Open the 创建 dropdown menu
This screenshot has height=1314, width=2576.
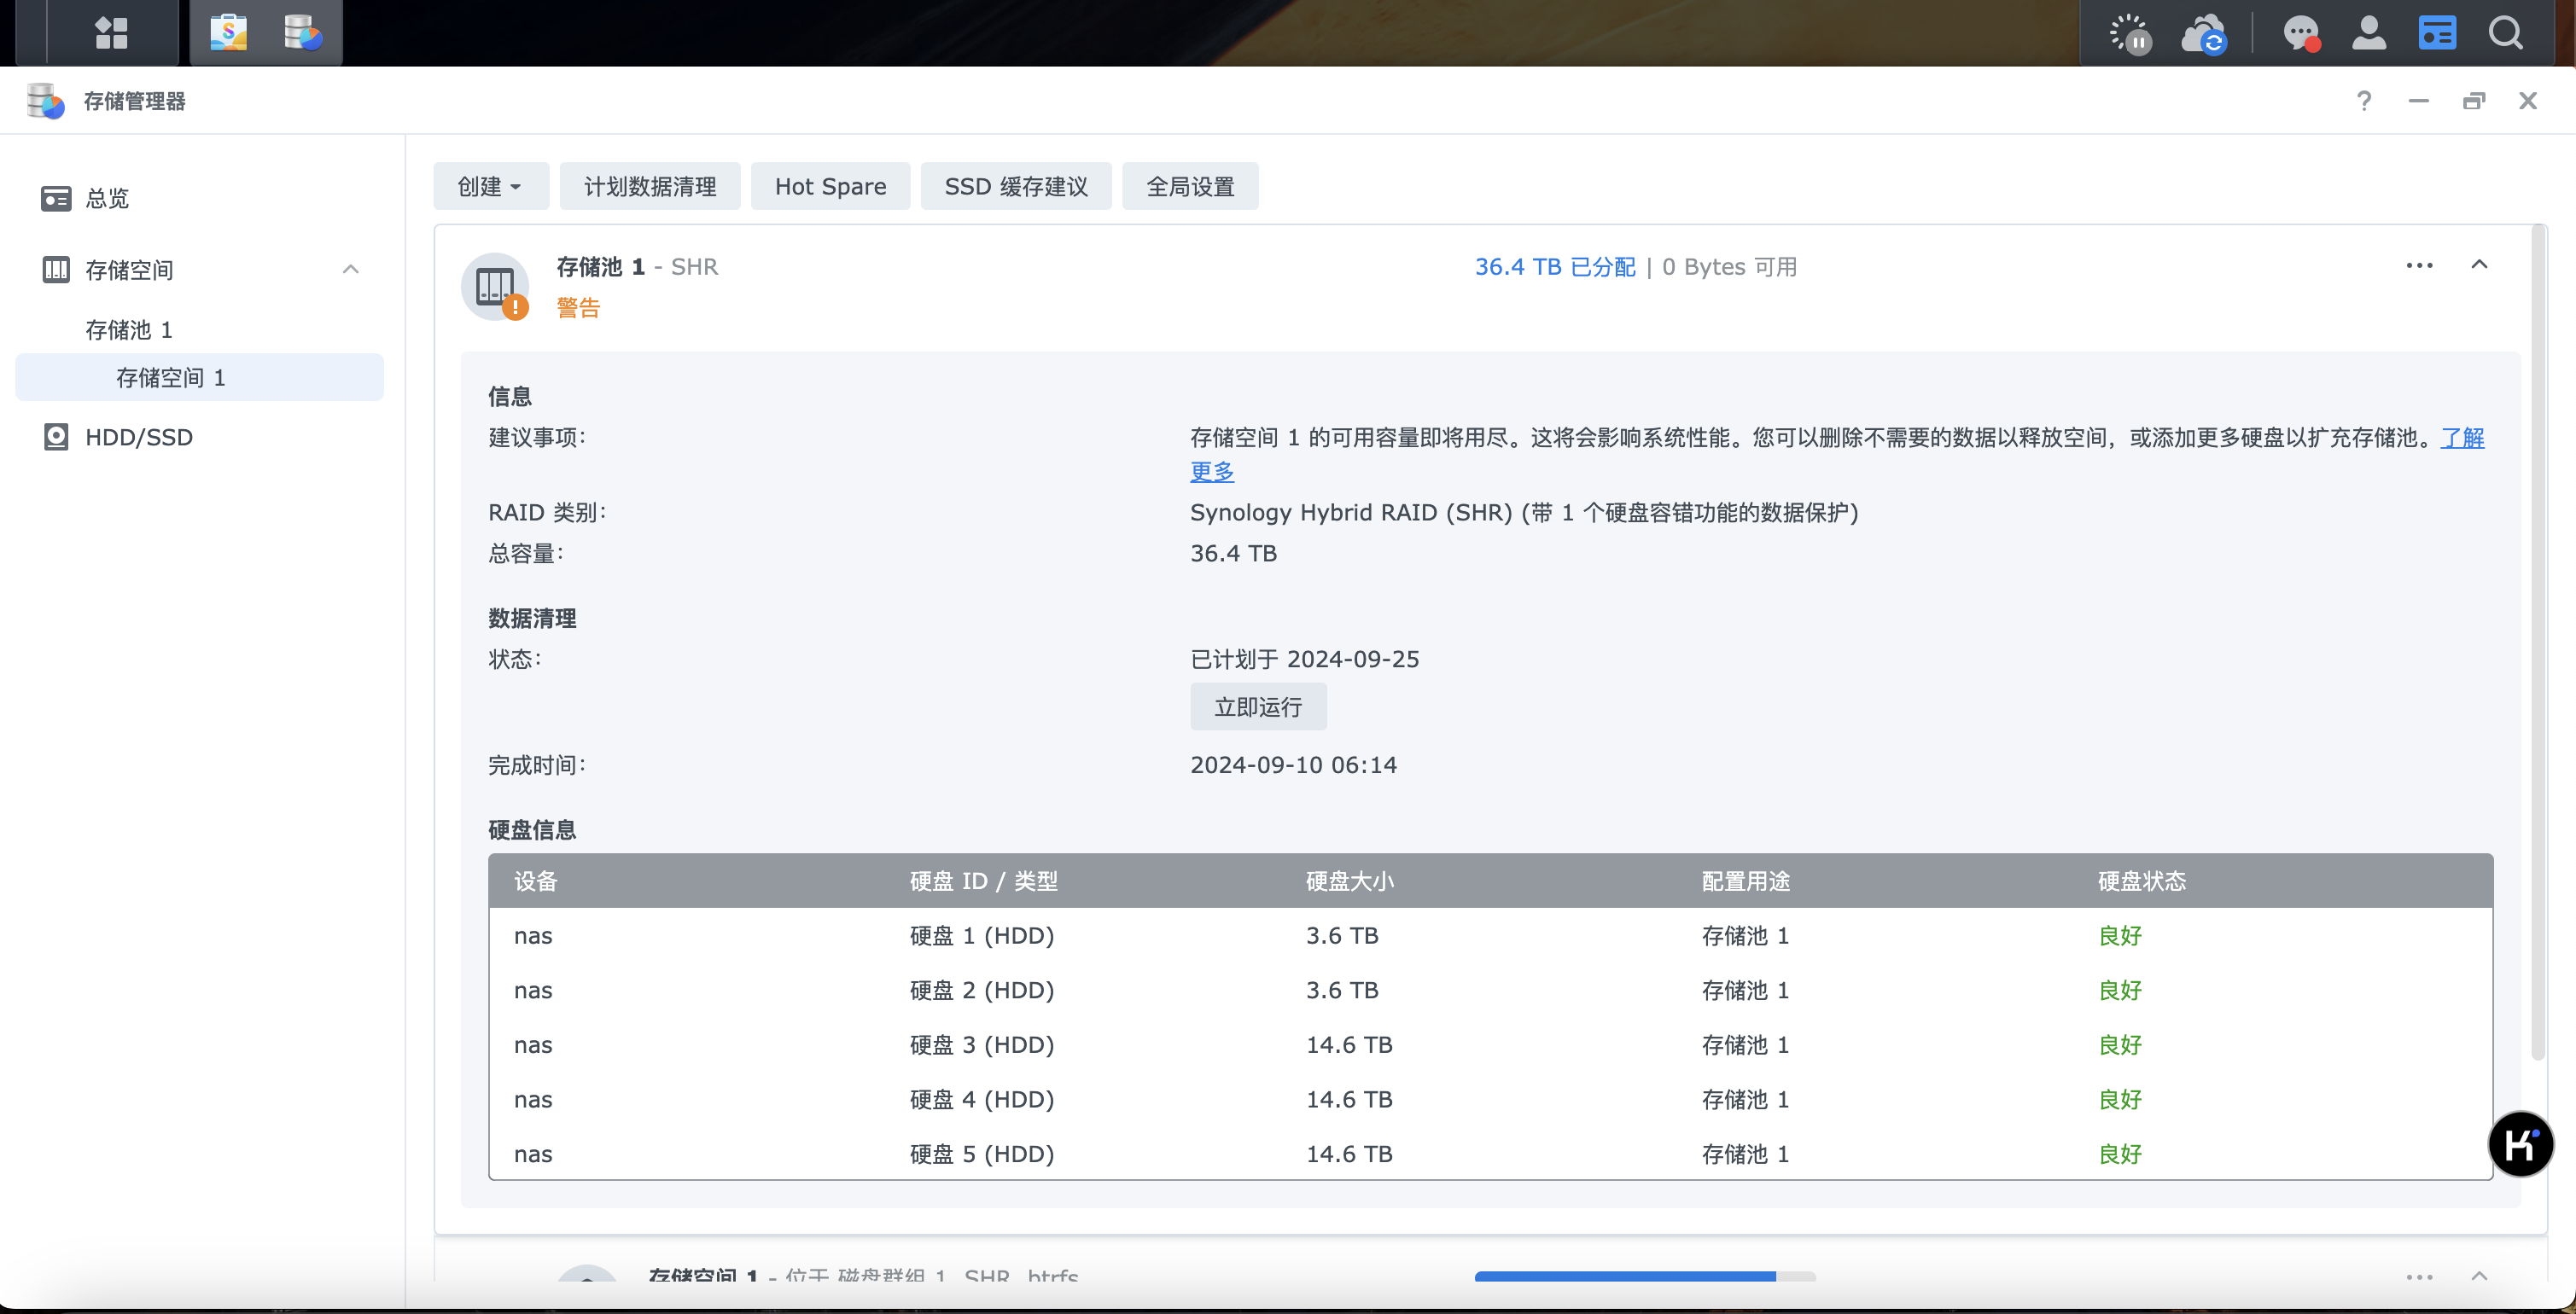point(490,186)
